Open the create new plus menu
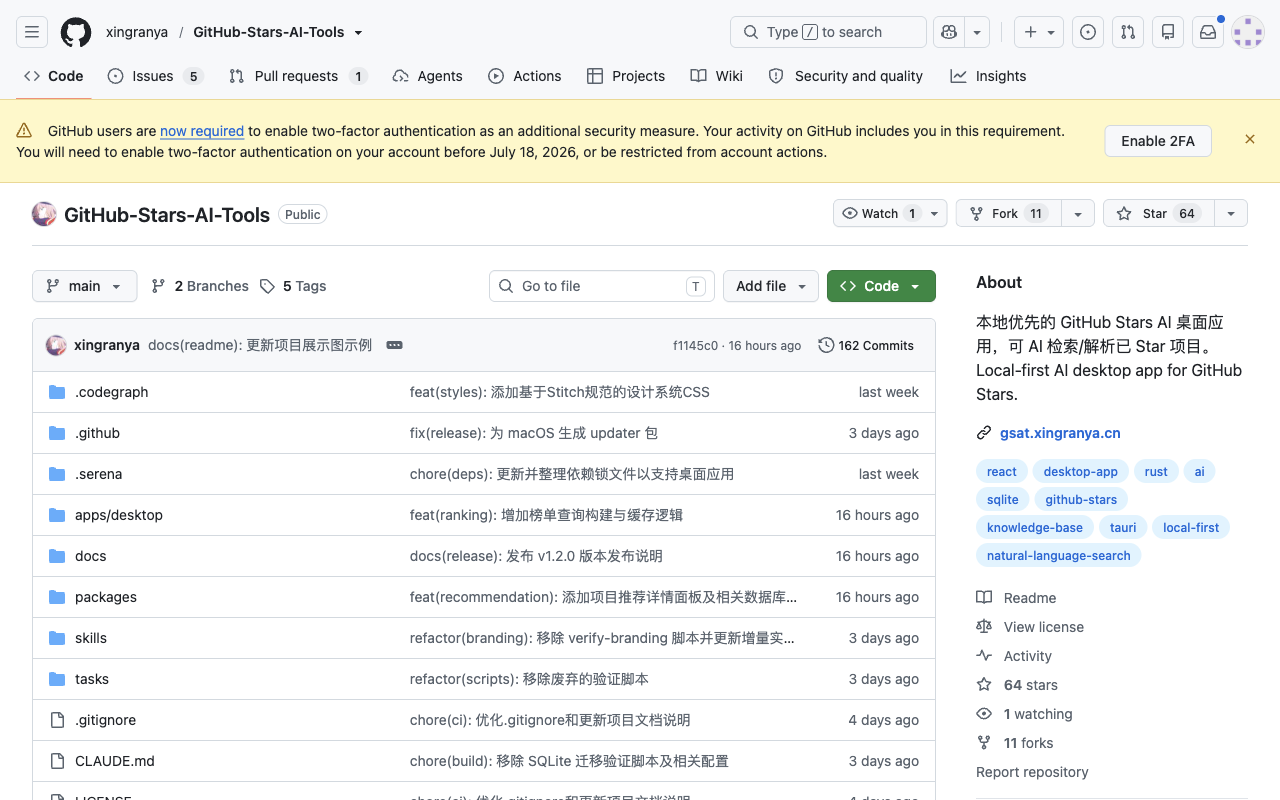 pyautogui.click(x=1039, y=32)
